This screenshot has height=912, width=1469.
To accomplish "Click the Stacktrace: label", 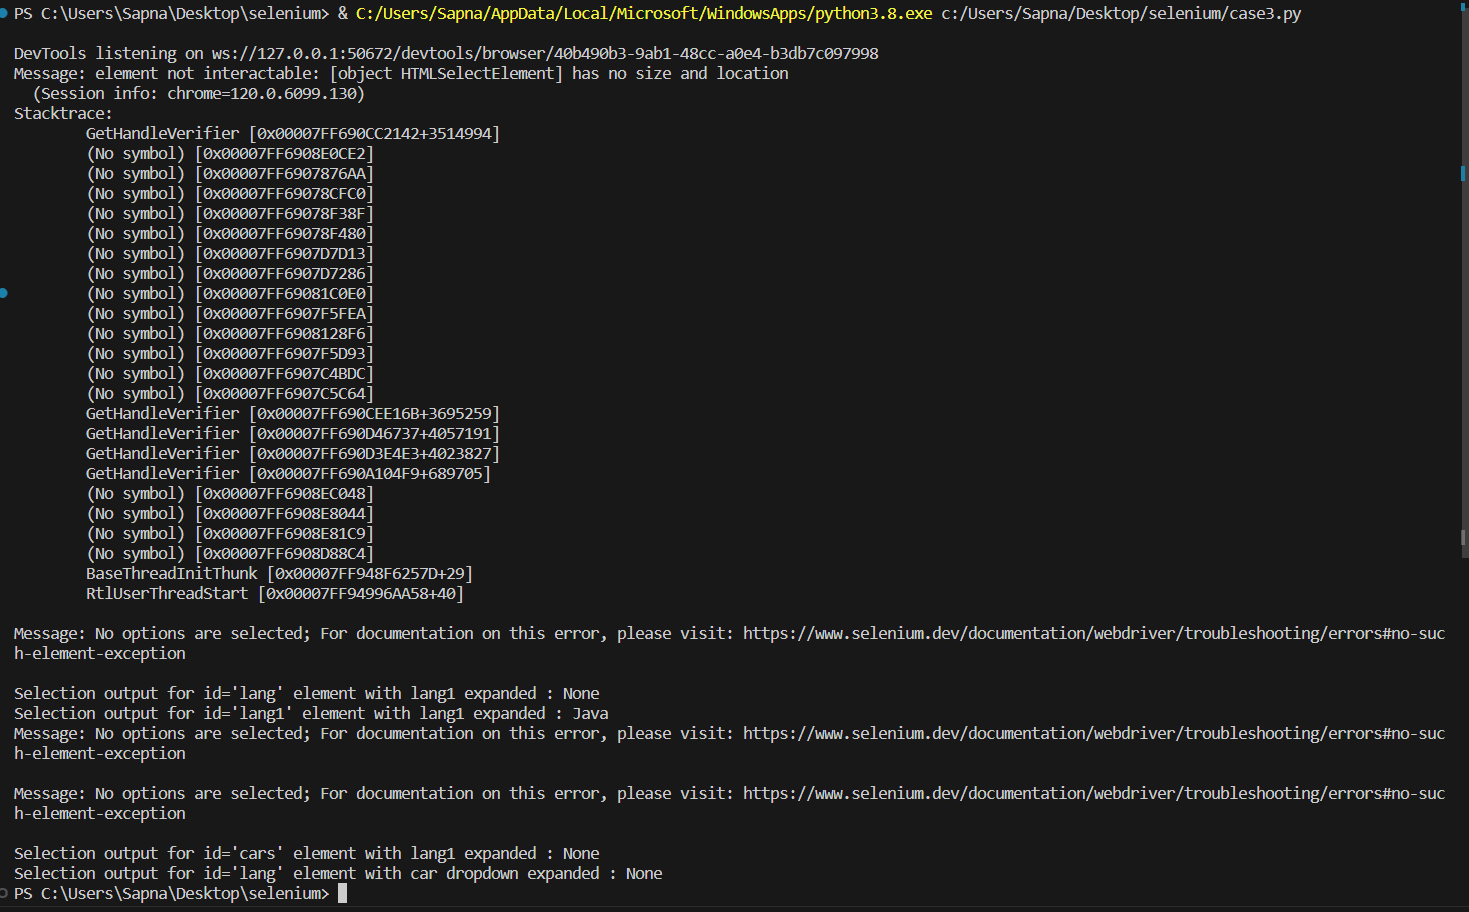I will click(62, 113).
